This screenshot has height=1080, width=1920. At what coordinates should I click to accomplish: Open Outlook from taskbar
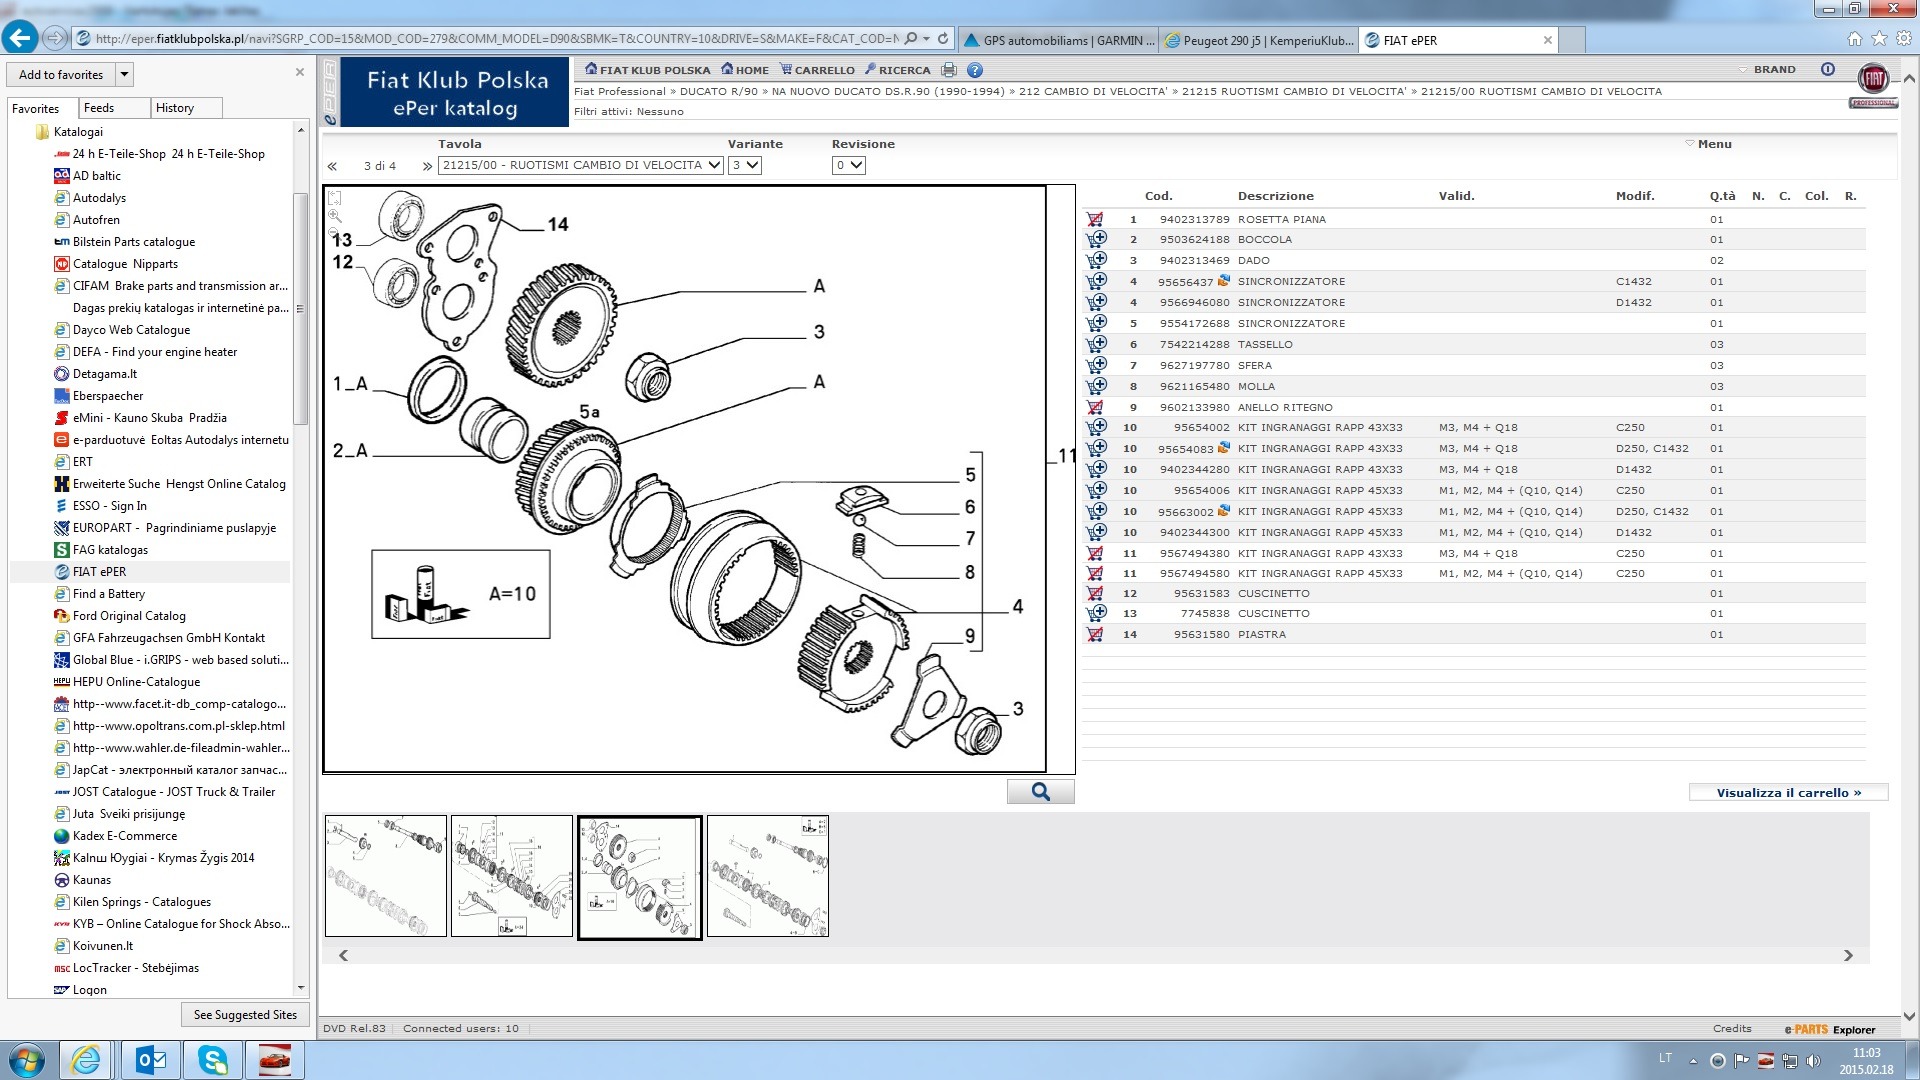(151, 1060)
